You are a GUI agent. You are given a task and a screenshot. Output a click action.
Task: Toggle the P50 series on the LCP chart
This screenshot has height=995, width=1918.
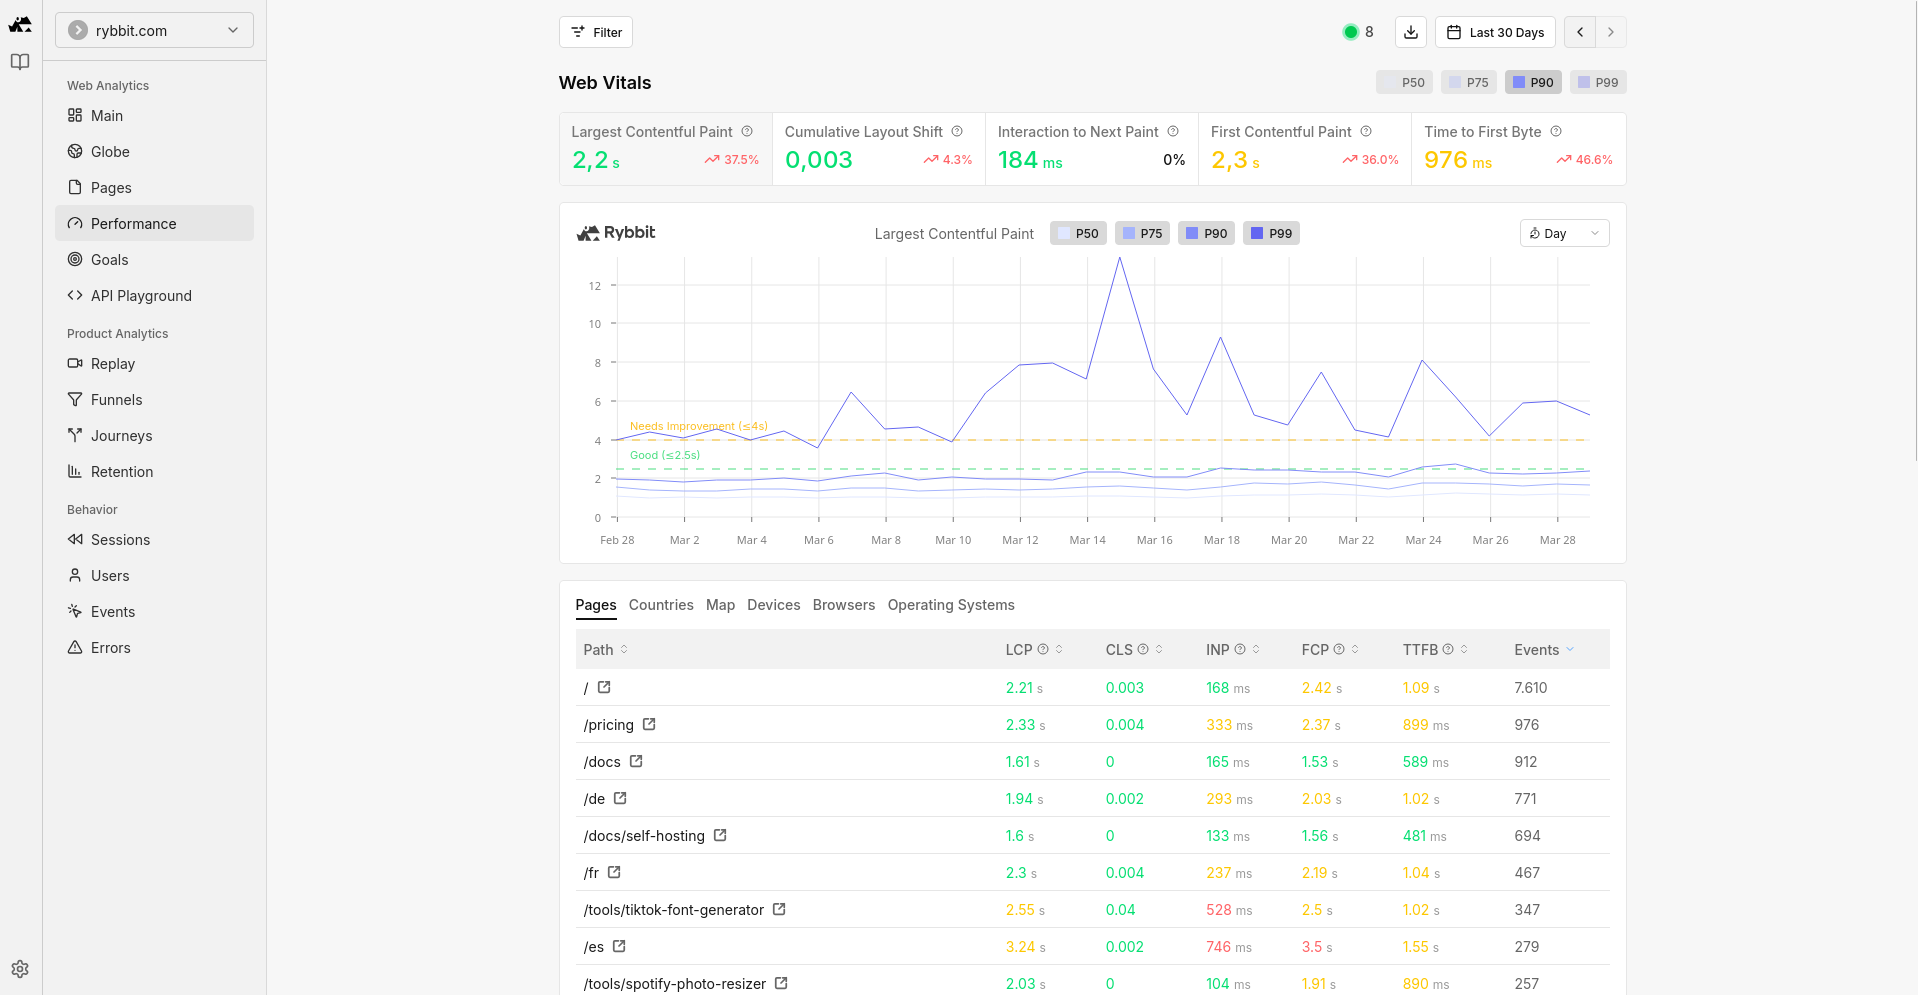click(1078, 232)
